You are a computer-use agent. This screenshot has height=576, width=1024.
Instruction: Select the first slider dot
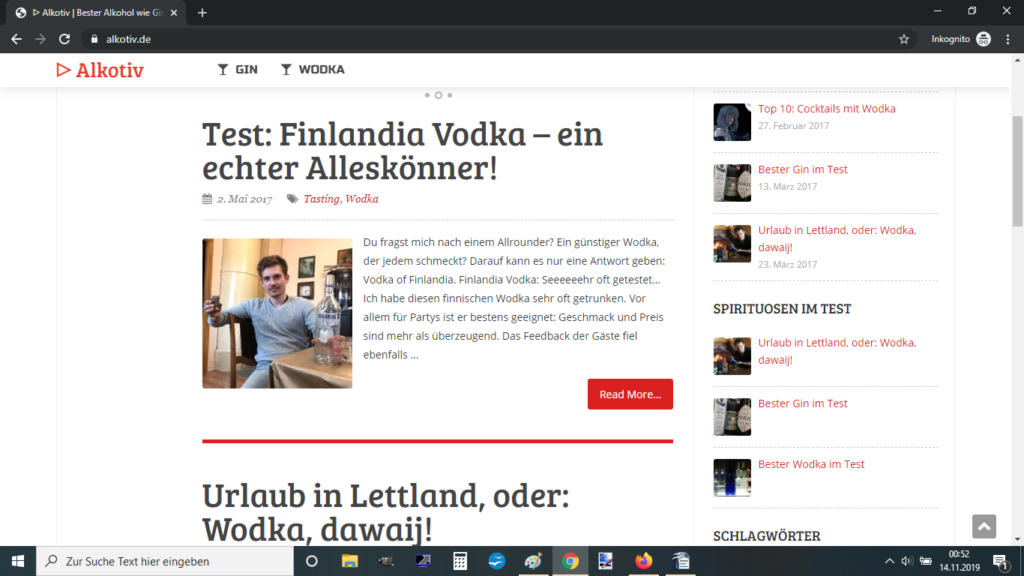coord(427,95)
